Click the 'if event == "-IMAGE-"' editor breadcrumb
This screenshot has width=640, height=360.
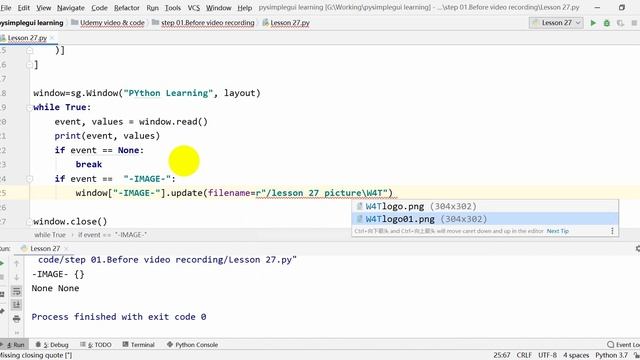(113, 235)
